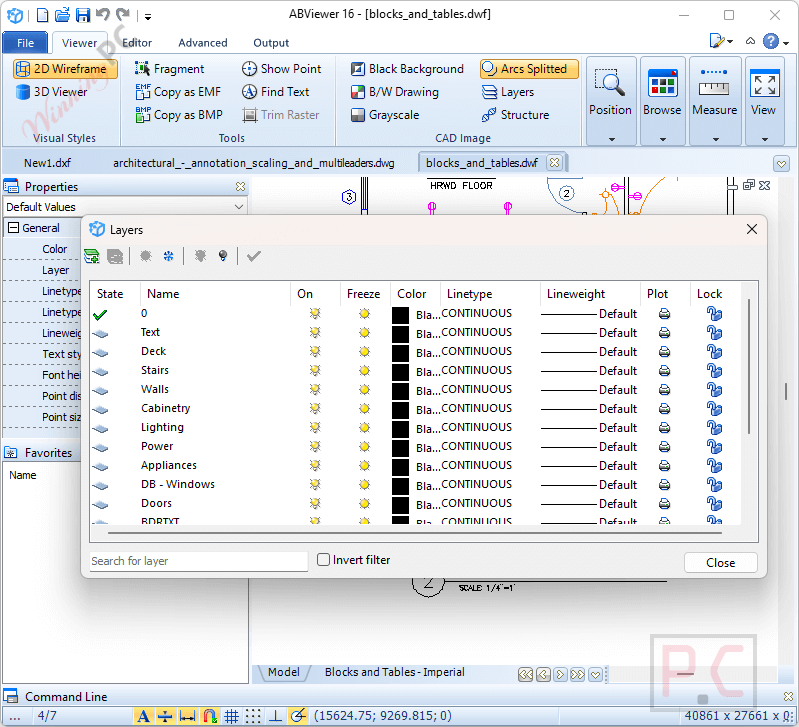Viewport: 799px width, 727px height.
Task: Click color swatch of Doors layer
Action: click(x=401, y=505)
